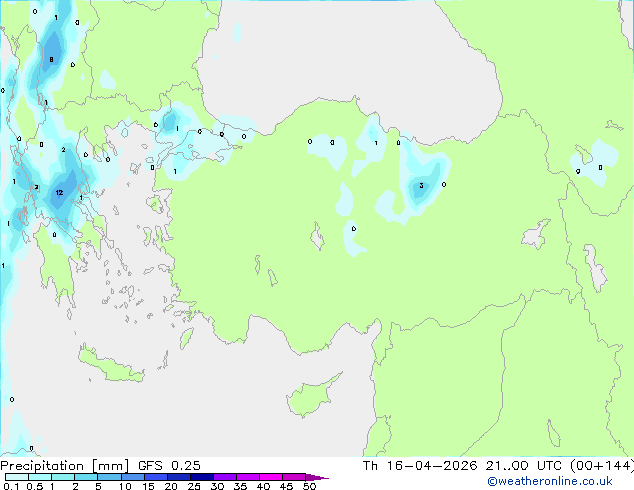Click the '10' legend scale label
This screenshot has width=634, height=490.
tap(125, 486)
